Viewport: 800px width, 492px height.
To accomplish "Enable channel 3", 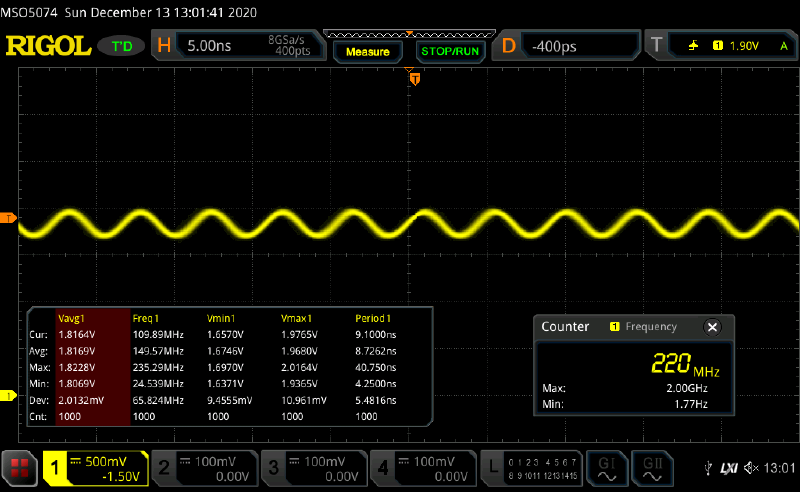I will click(314, 467).
